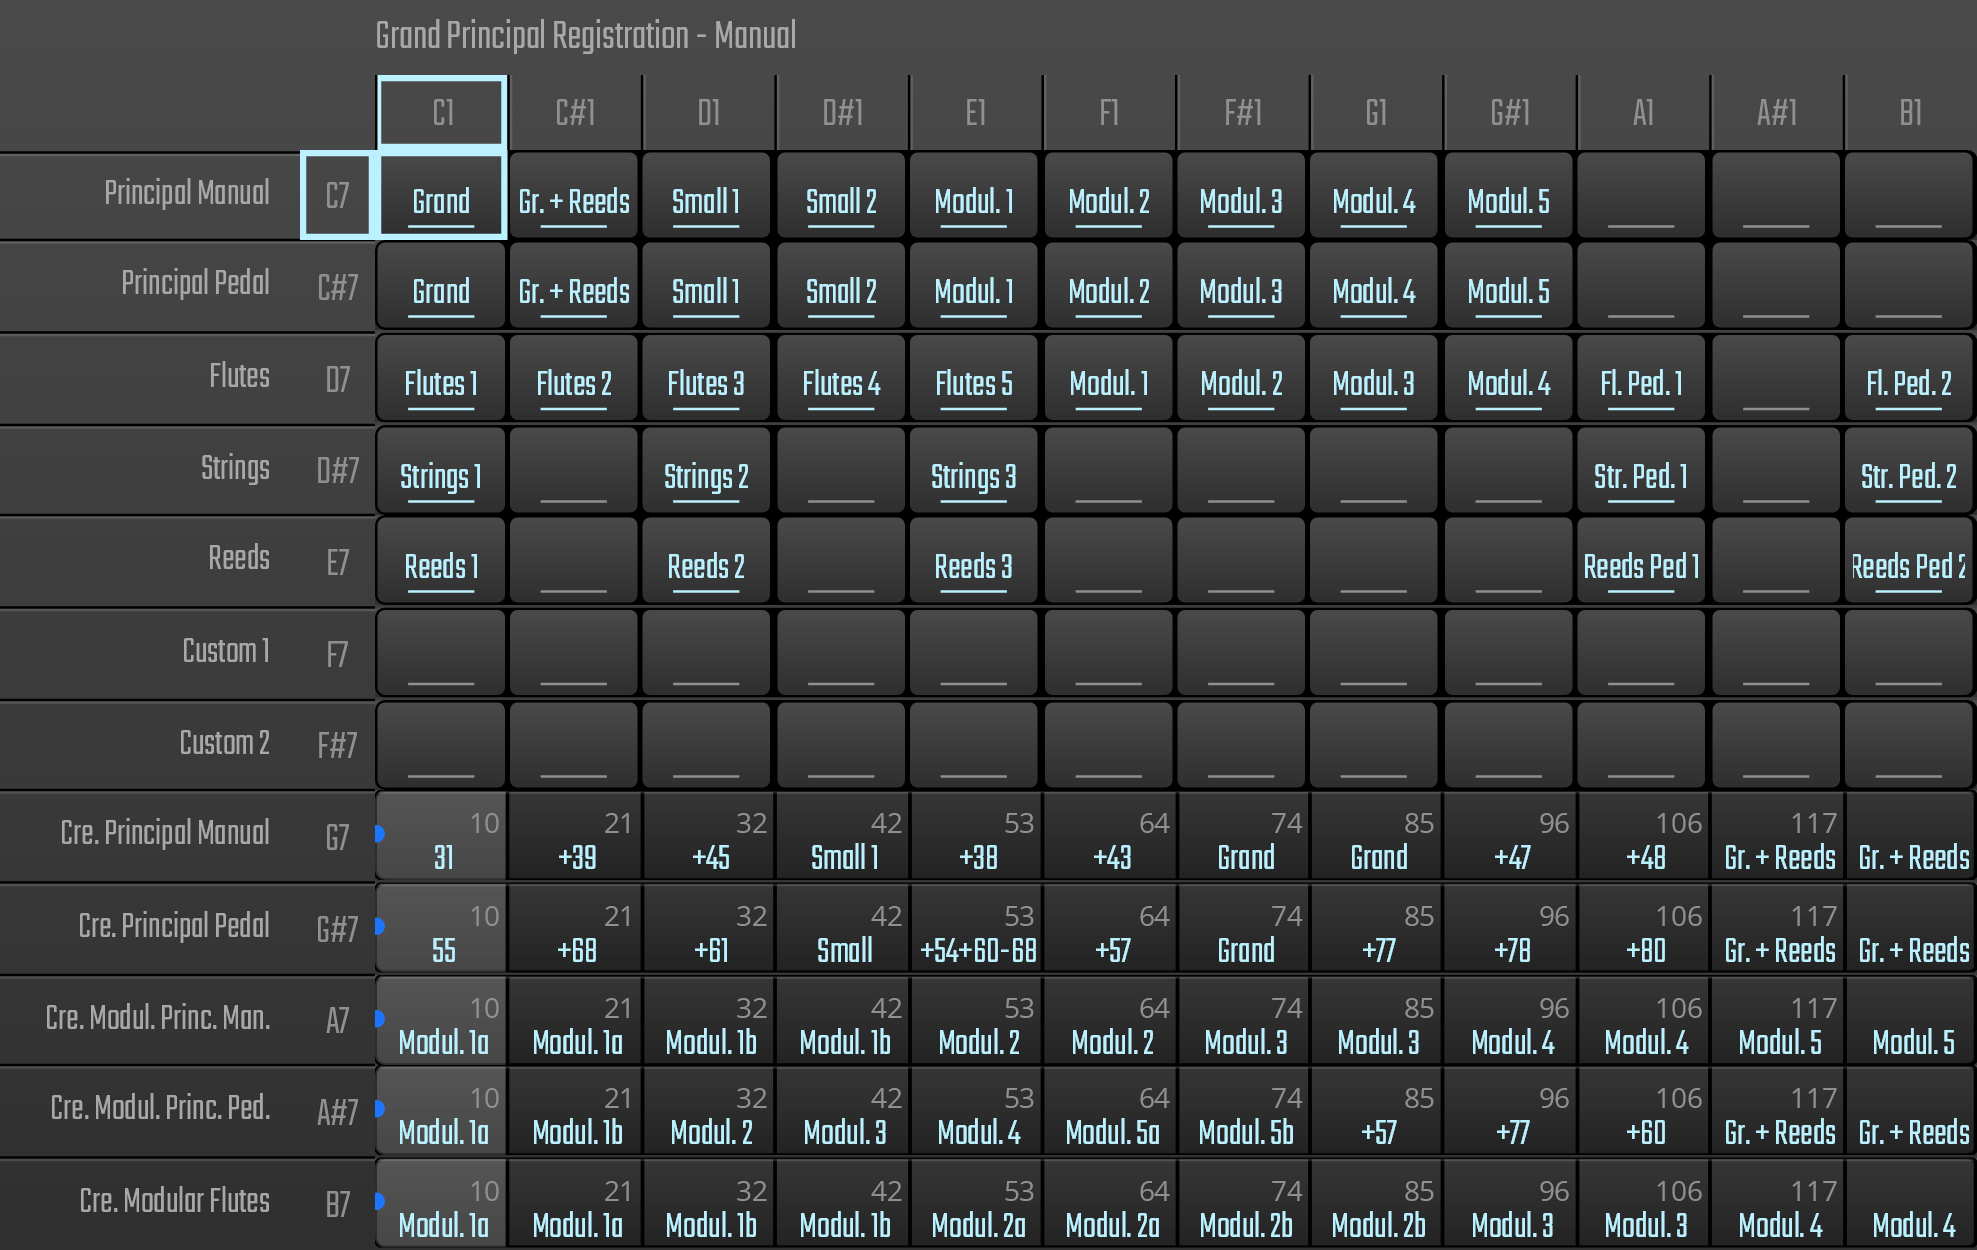This screenshot has width=1977, height=1250.
Task: Click the C7 key label for Principal Manual
Action: pyautogui.click(x=338, y=195)
